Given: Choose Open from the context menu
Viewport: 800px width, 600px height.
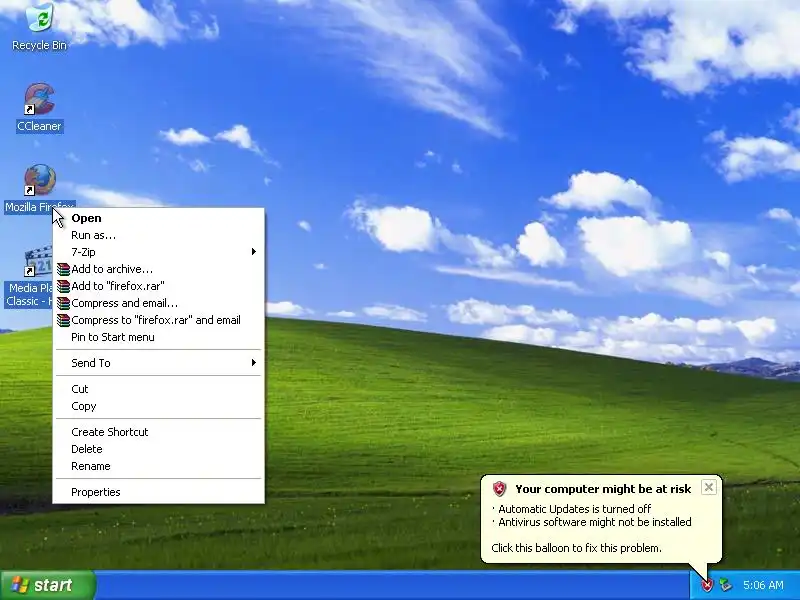Looking at the screenshot, I should [159, 218].
